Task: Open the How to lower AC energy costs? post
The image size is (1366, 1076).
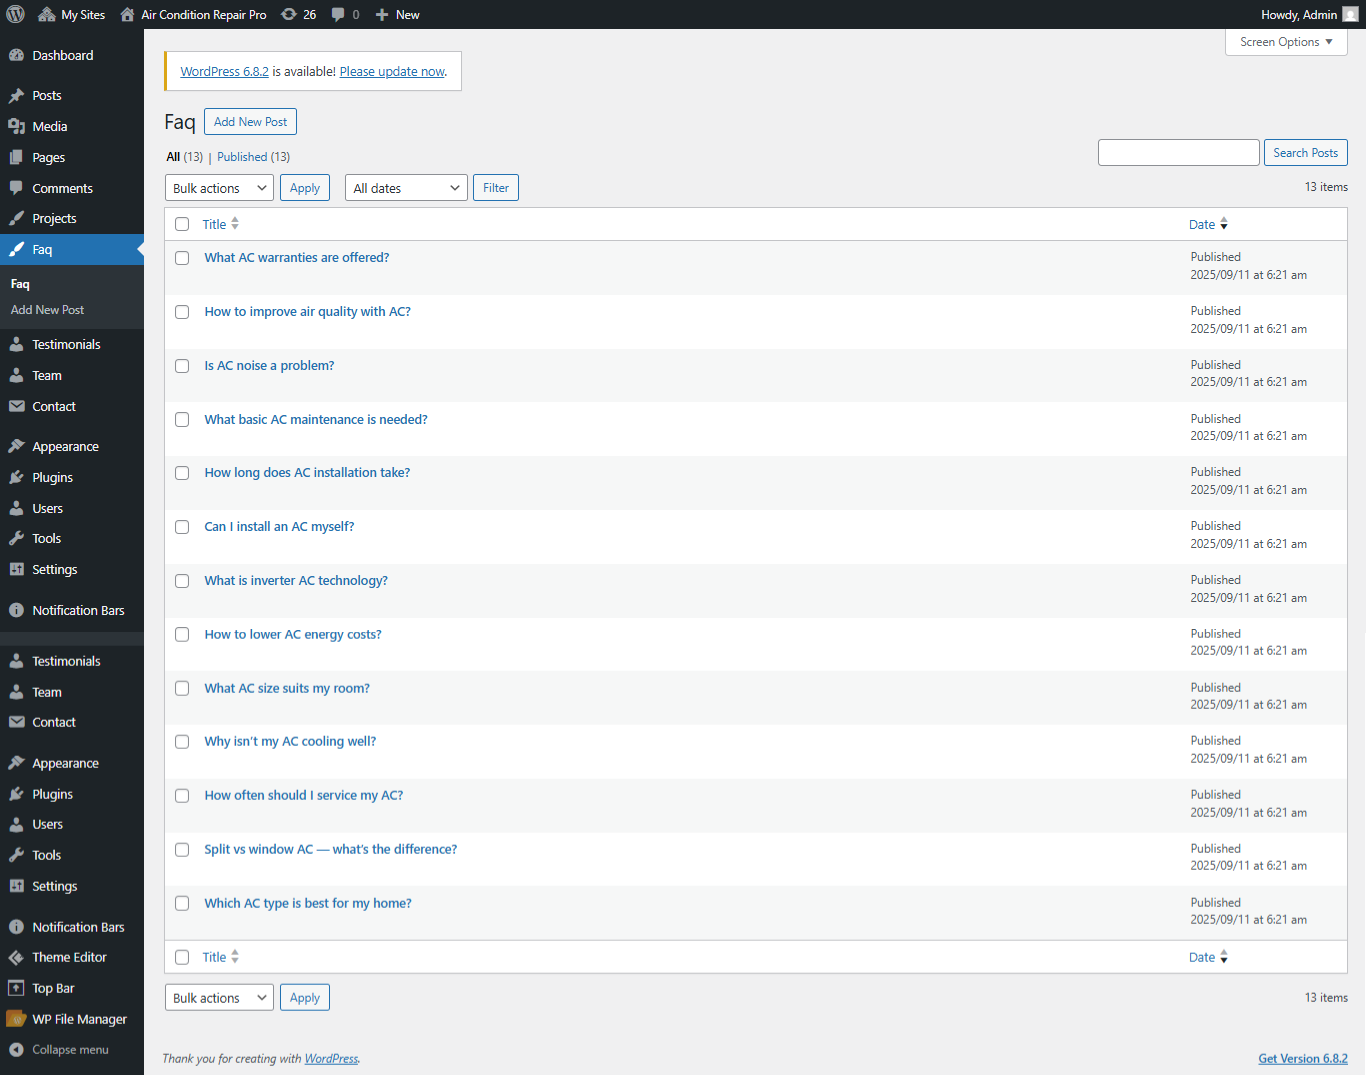Action: coord(293,634)
